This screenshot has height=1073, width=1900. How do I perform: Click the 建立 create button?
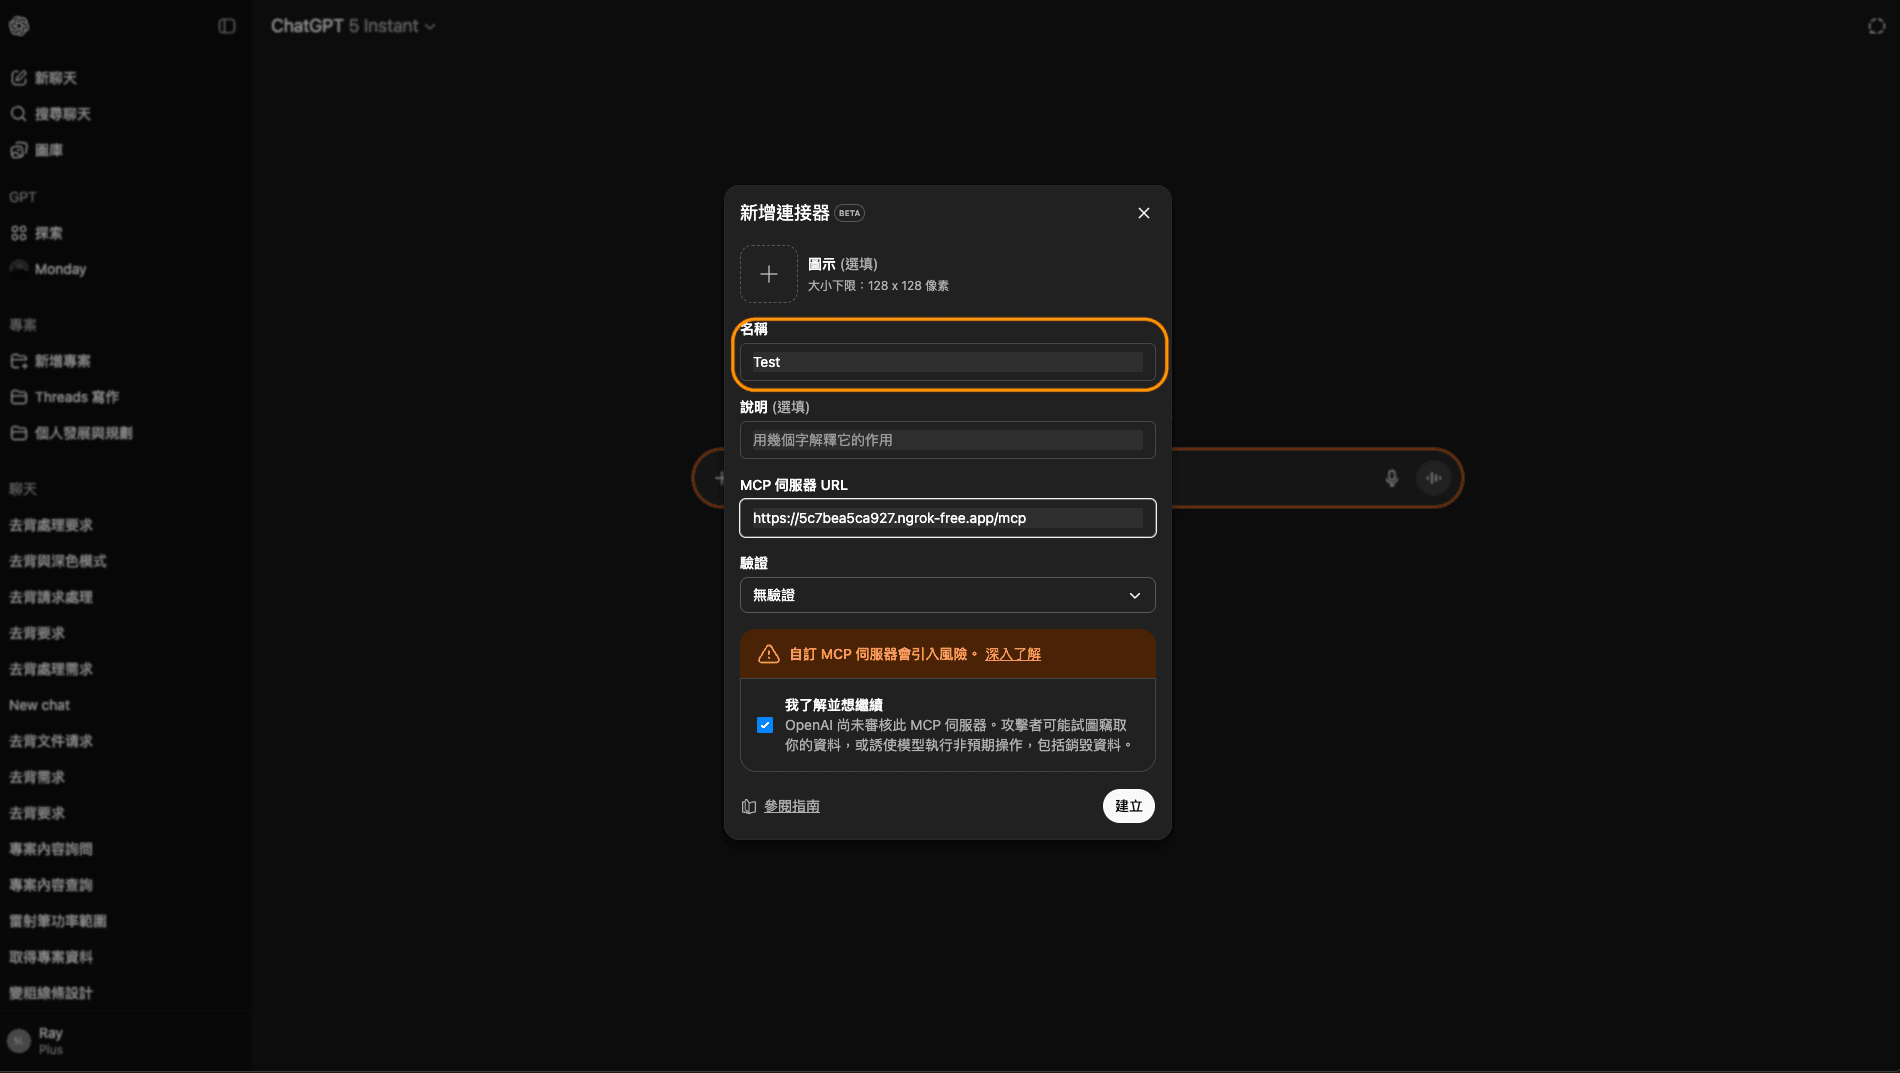coord(1128,806)
